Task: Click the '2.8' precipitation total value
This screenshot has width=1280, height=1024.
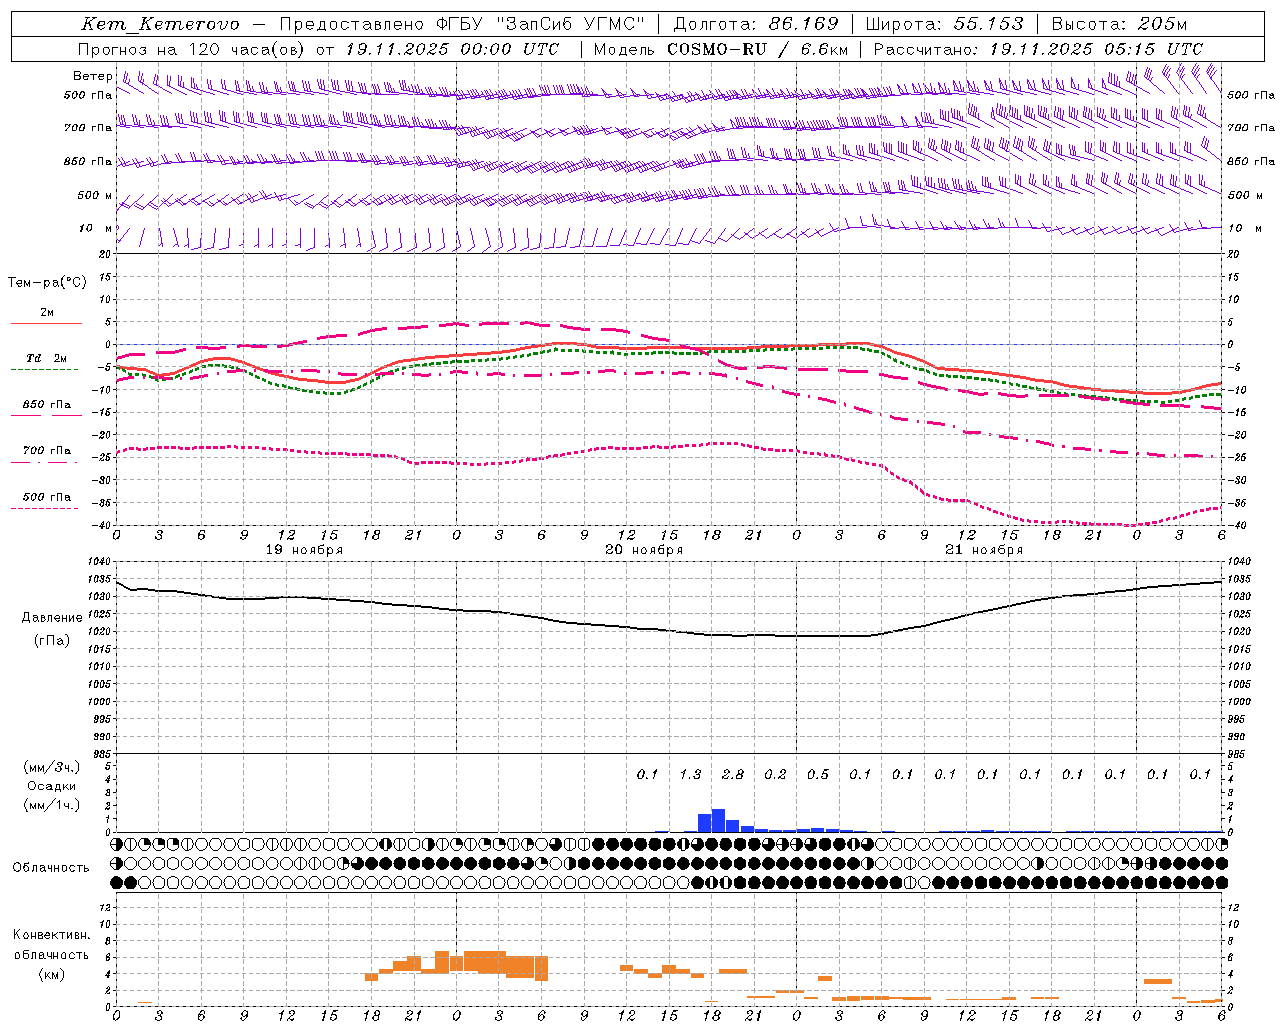Action: coord(733,774)
